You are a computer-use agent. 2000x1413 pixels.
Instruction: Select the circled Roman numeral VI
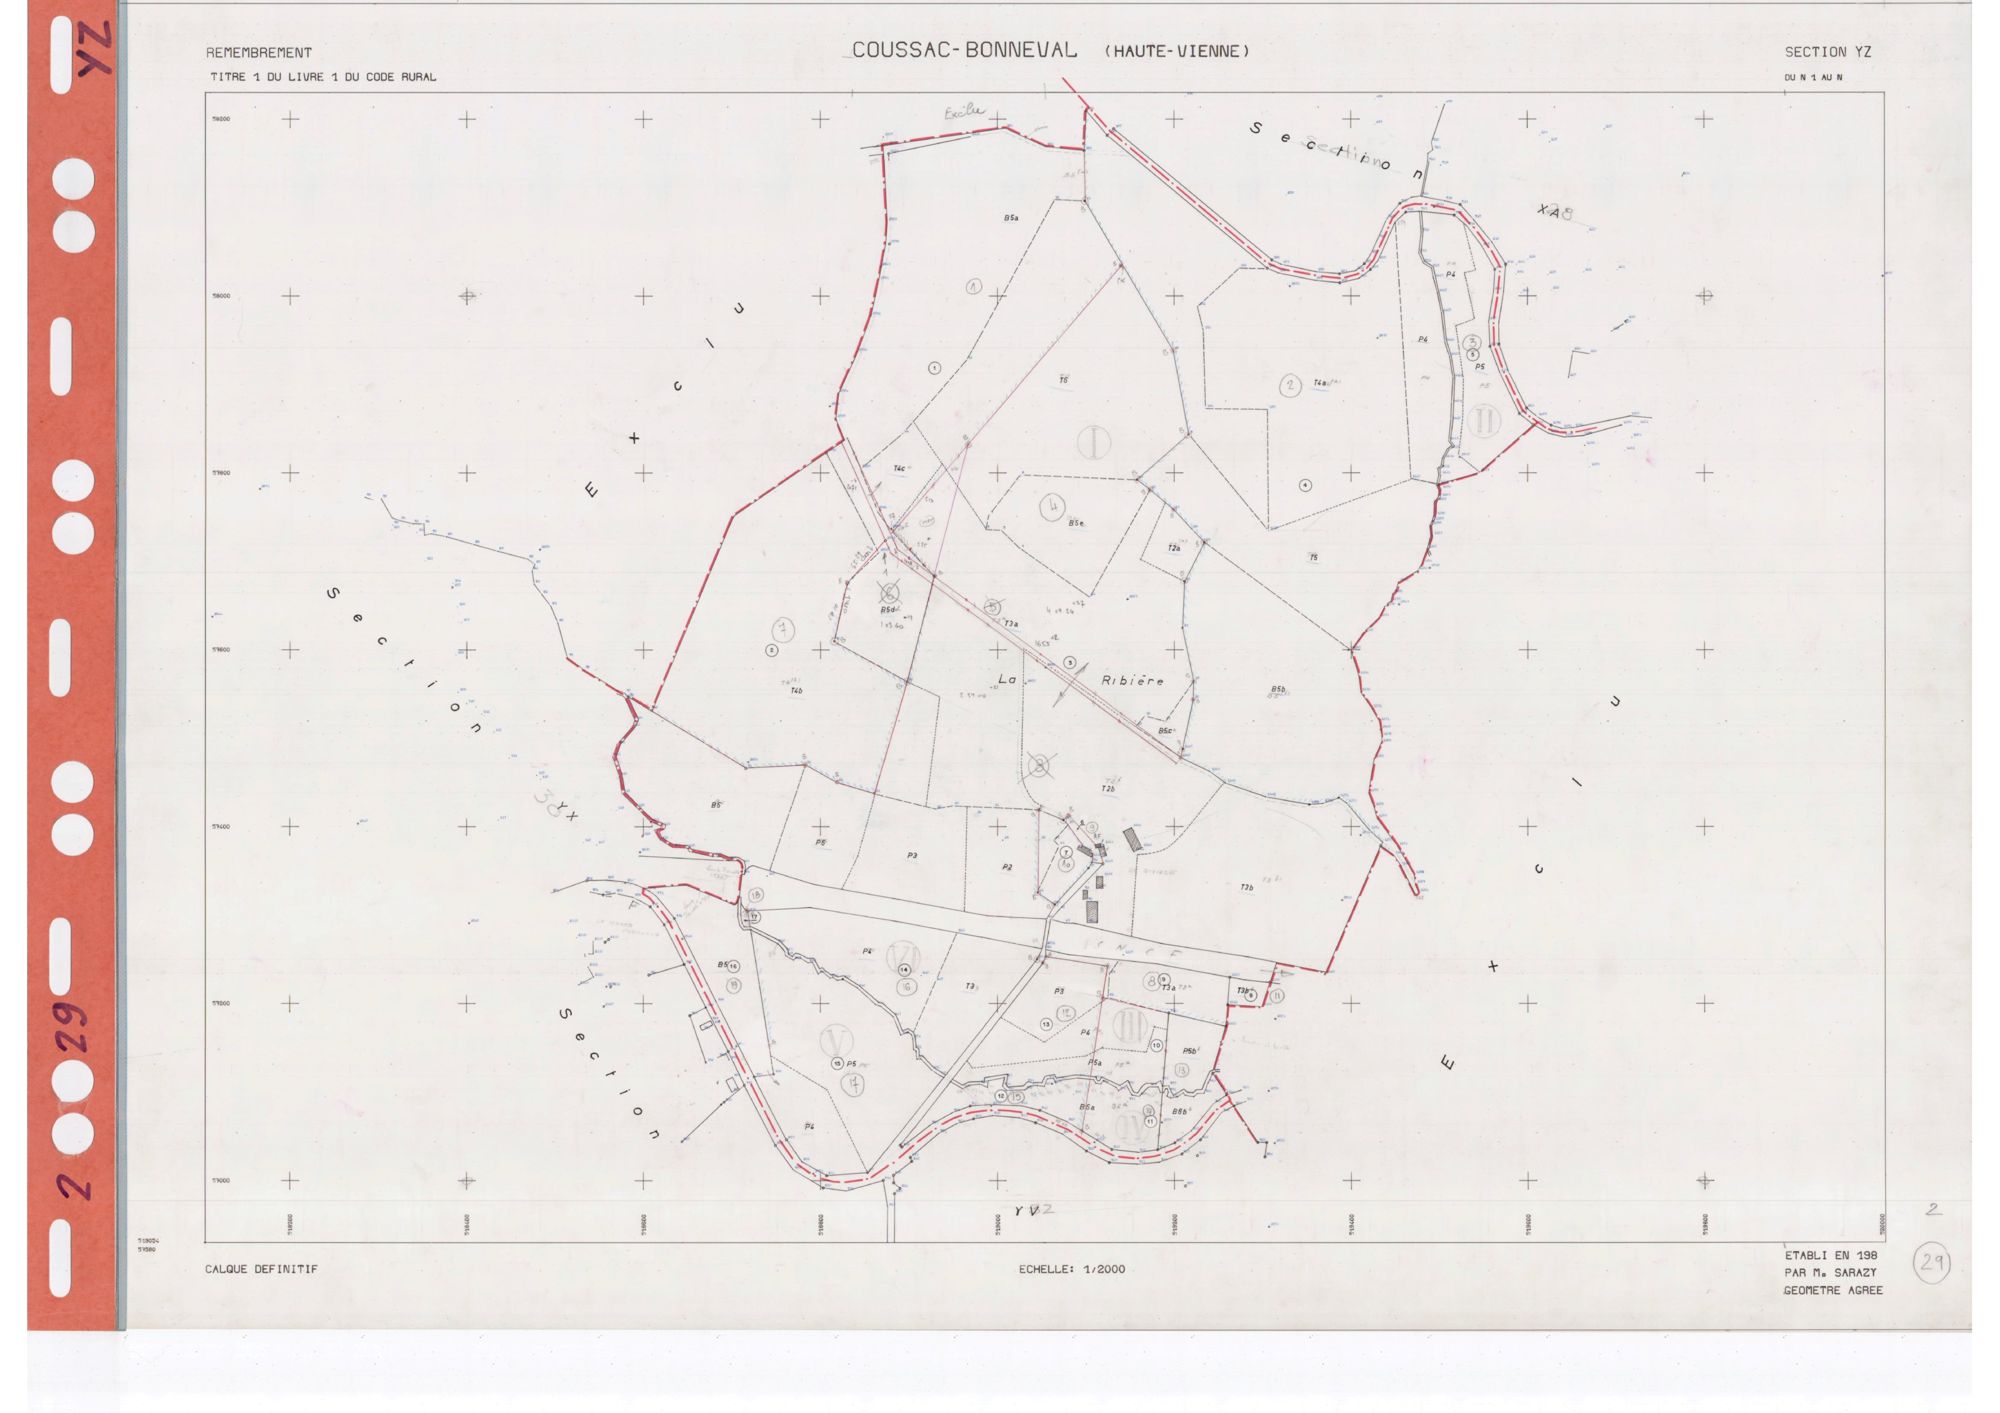903,956
